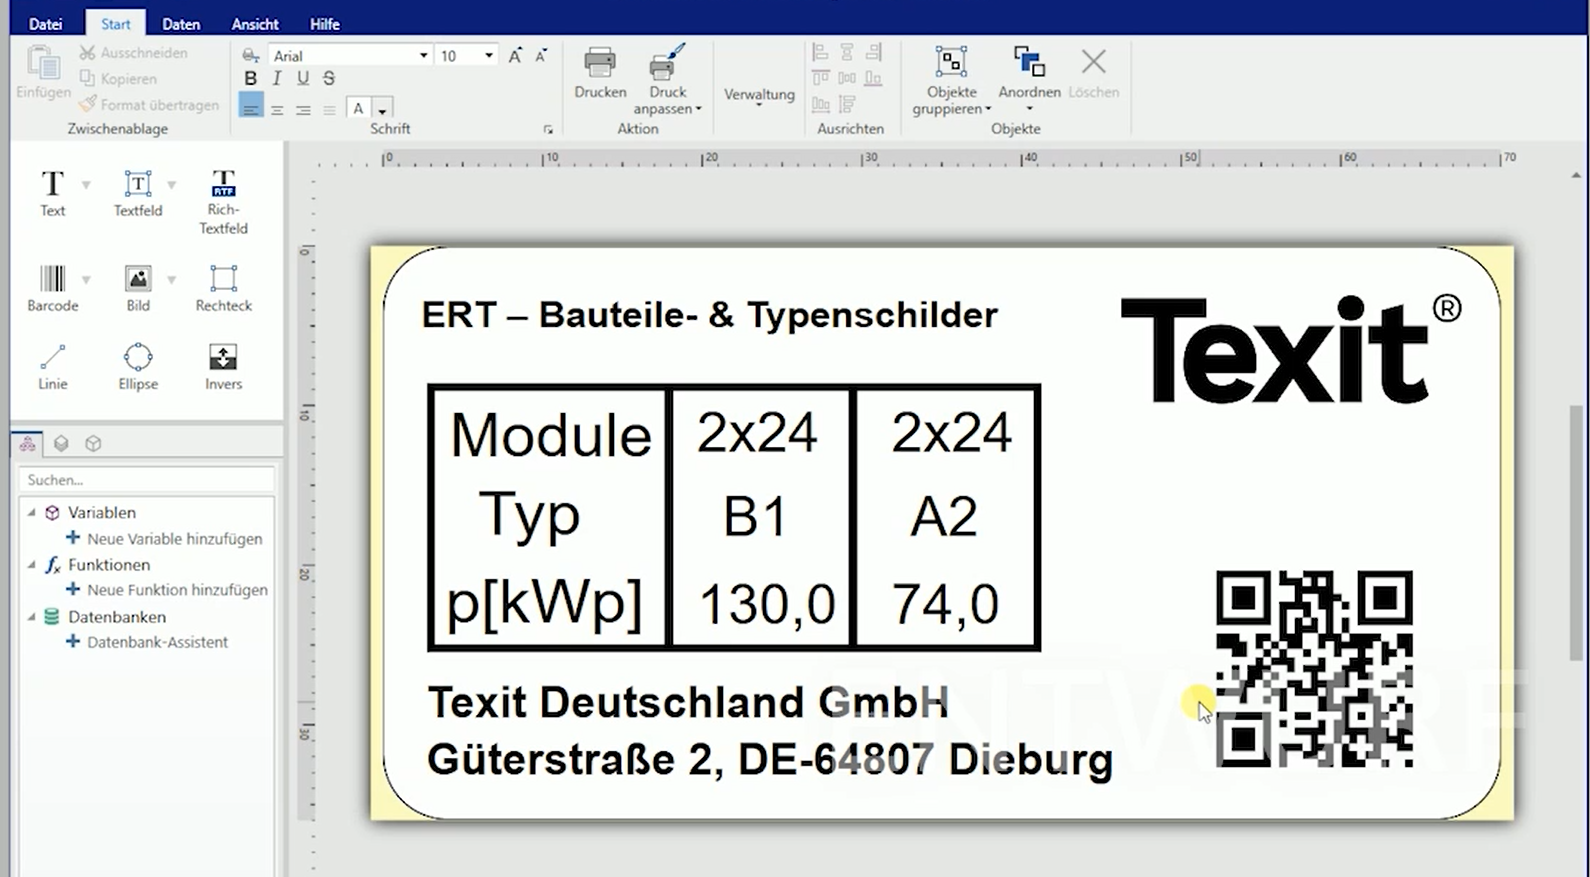Collapse the Datenbanken tree node

tap(32, 617)
